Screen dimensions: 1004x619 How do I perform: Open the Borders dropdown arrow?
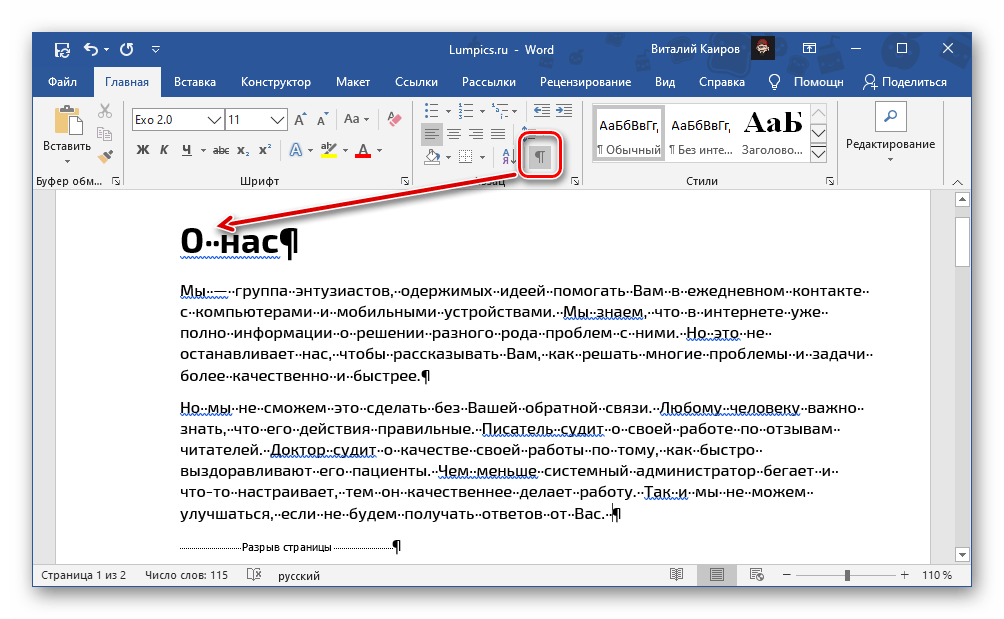click(x=482, y=157)
